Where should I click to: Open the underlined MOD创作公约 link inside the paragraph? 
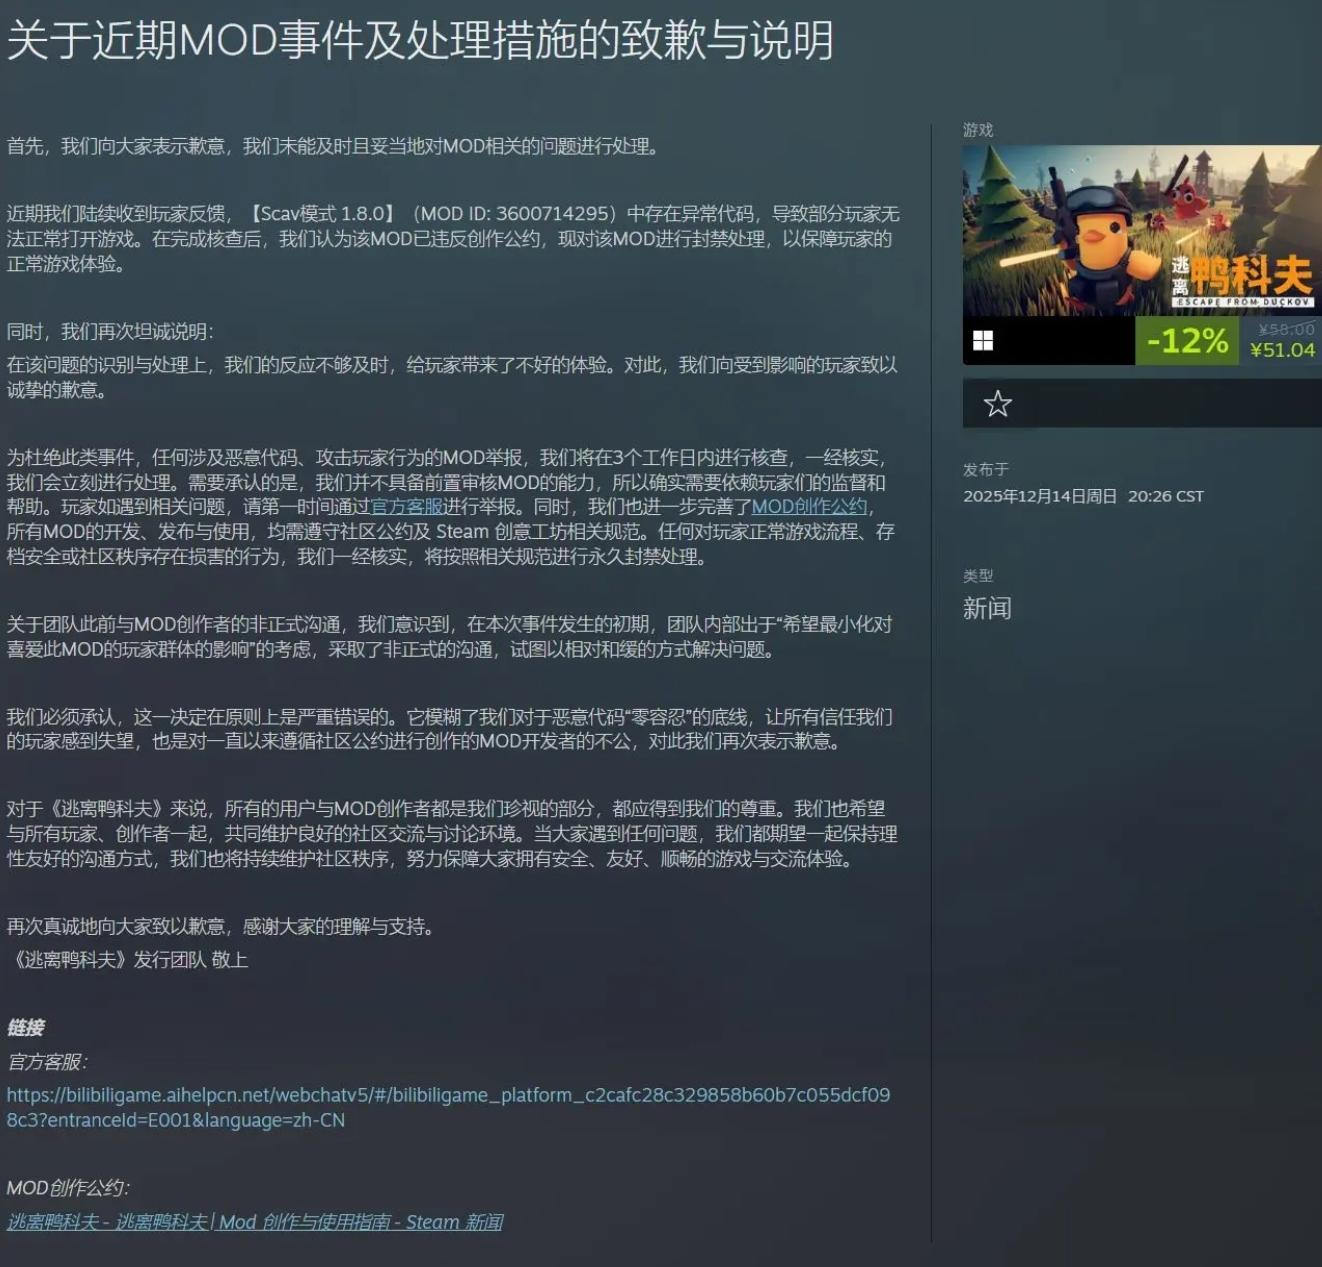(809, 507)
